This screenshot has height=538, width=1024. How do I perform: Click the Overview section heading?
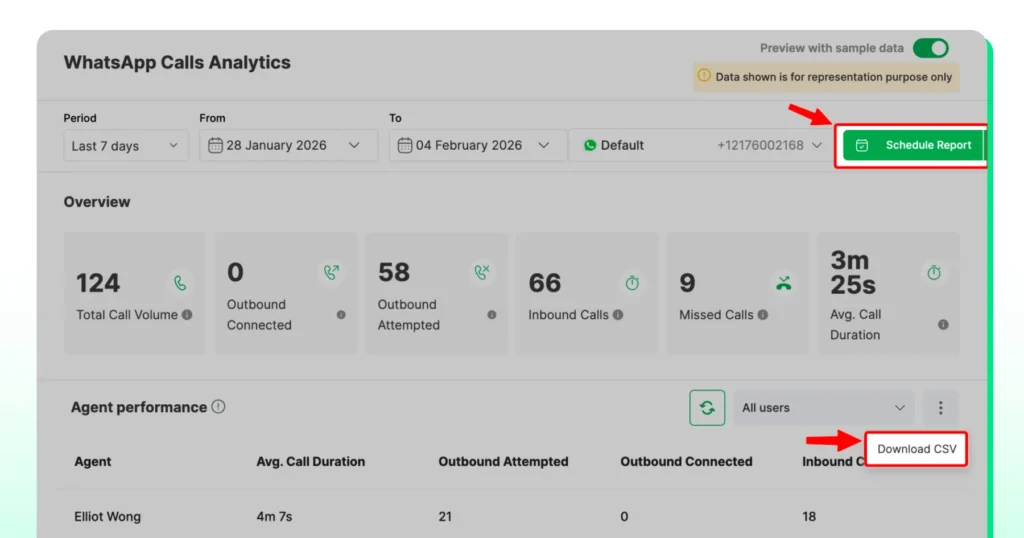point(97,202)
